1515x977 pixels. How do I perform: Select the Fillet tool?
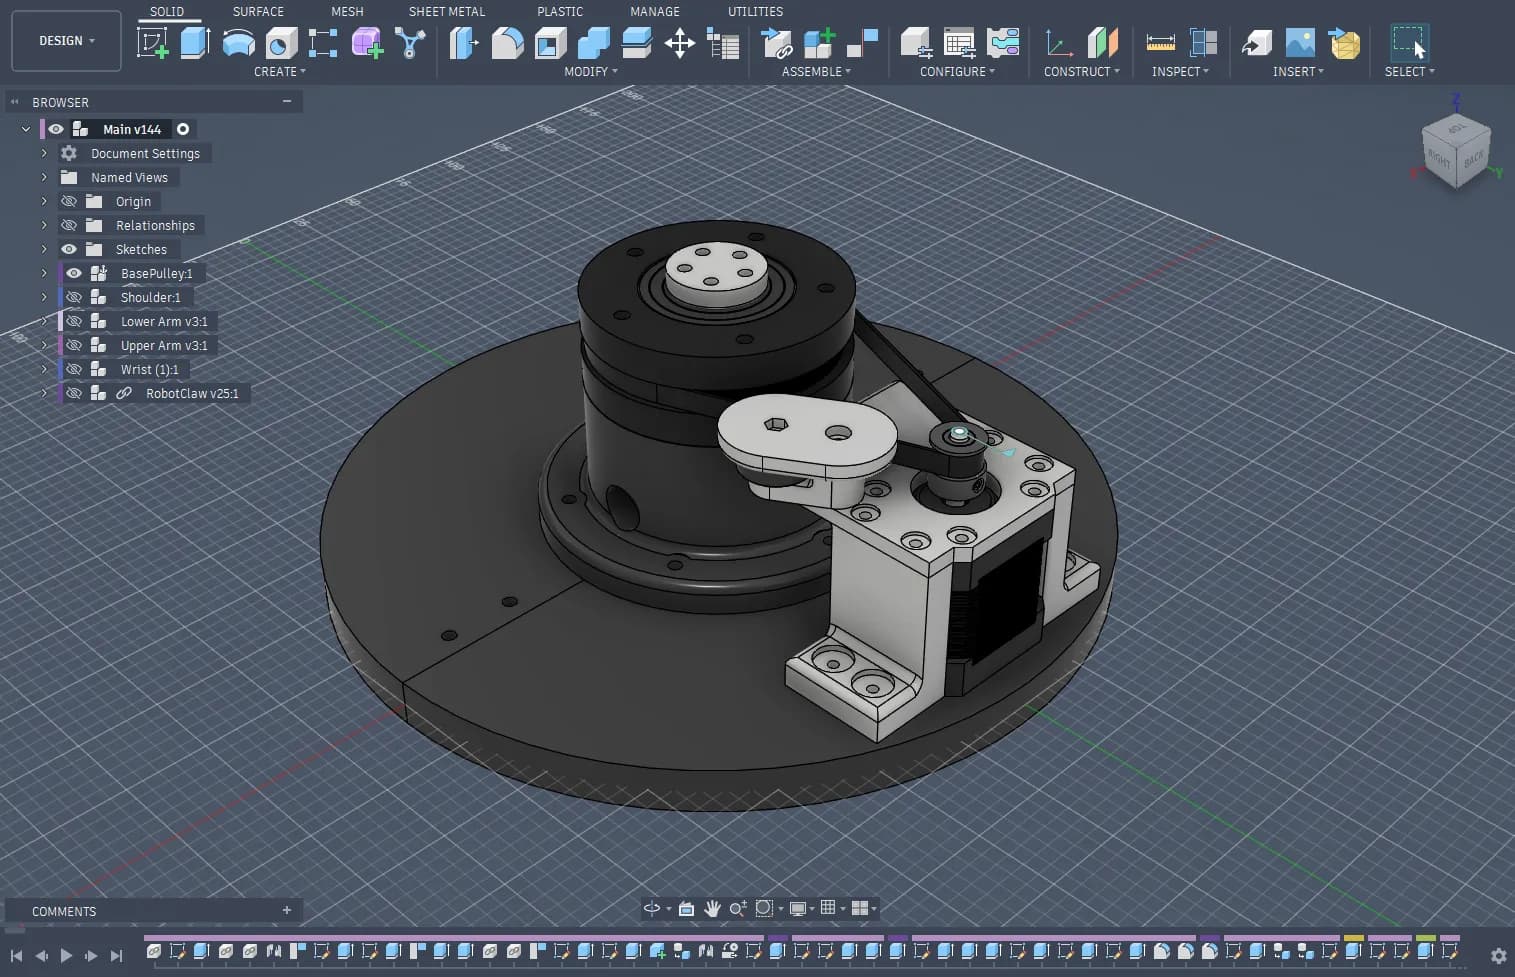(507, 43)
